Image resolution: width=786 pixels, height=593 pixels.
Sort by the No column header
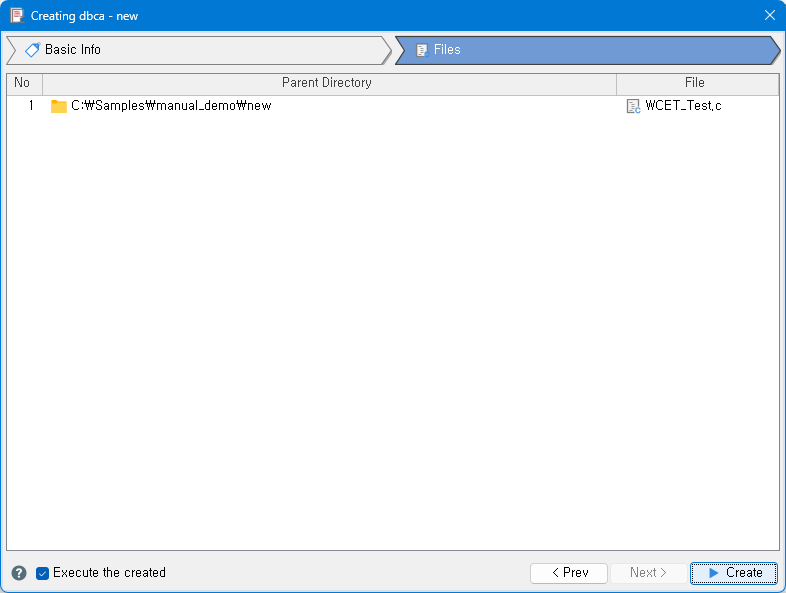[x=23, y=83]
